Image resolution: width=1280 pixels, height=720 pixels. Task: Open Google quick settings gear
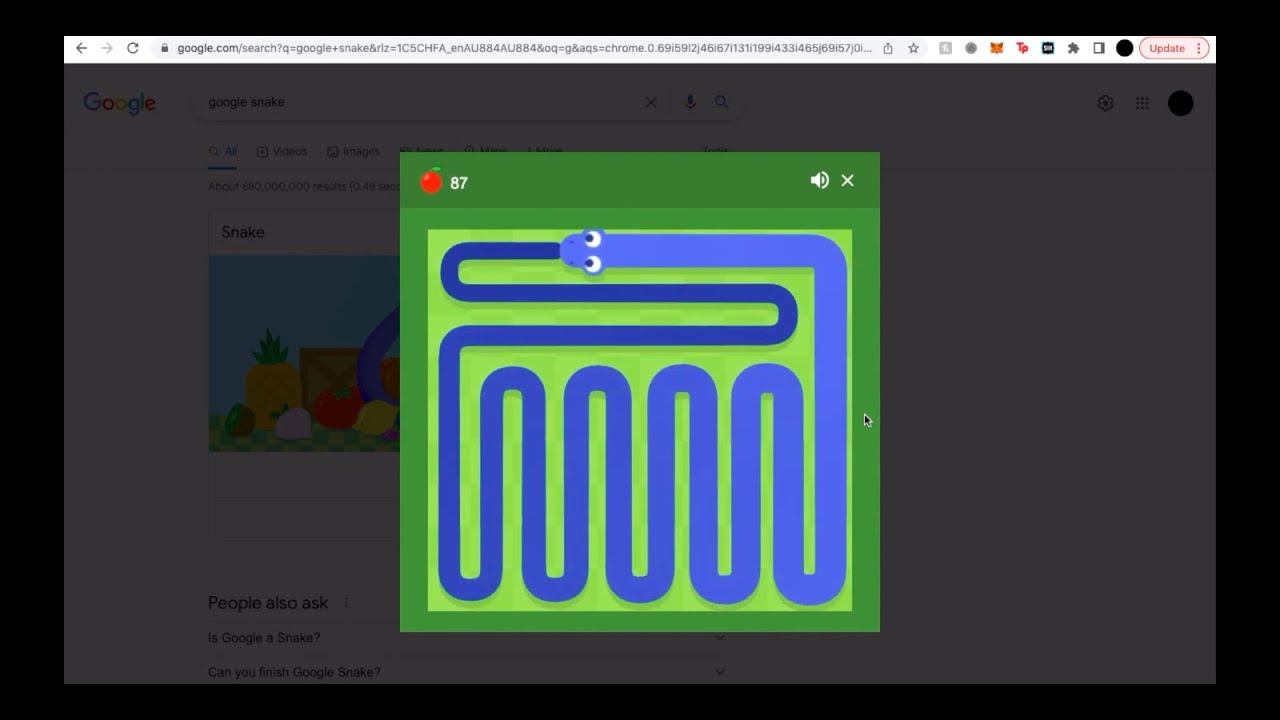tap(1105, 103)
